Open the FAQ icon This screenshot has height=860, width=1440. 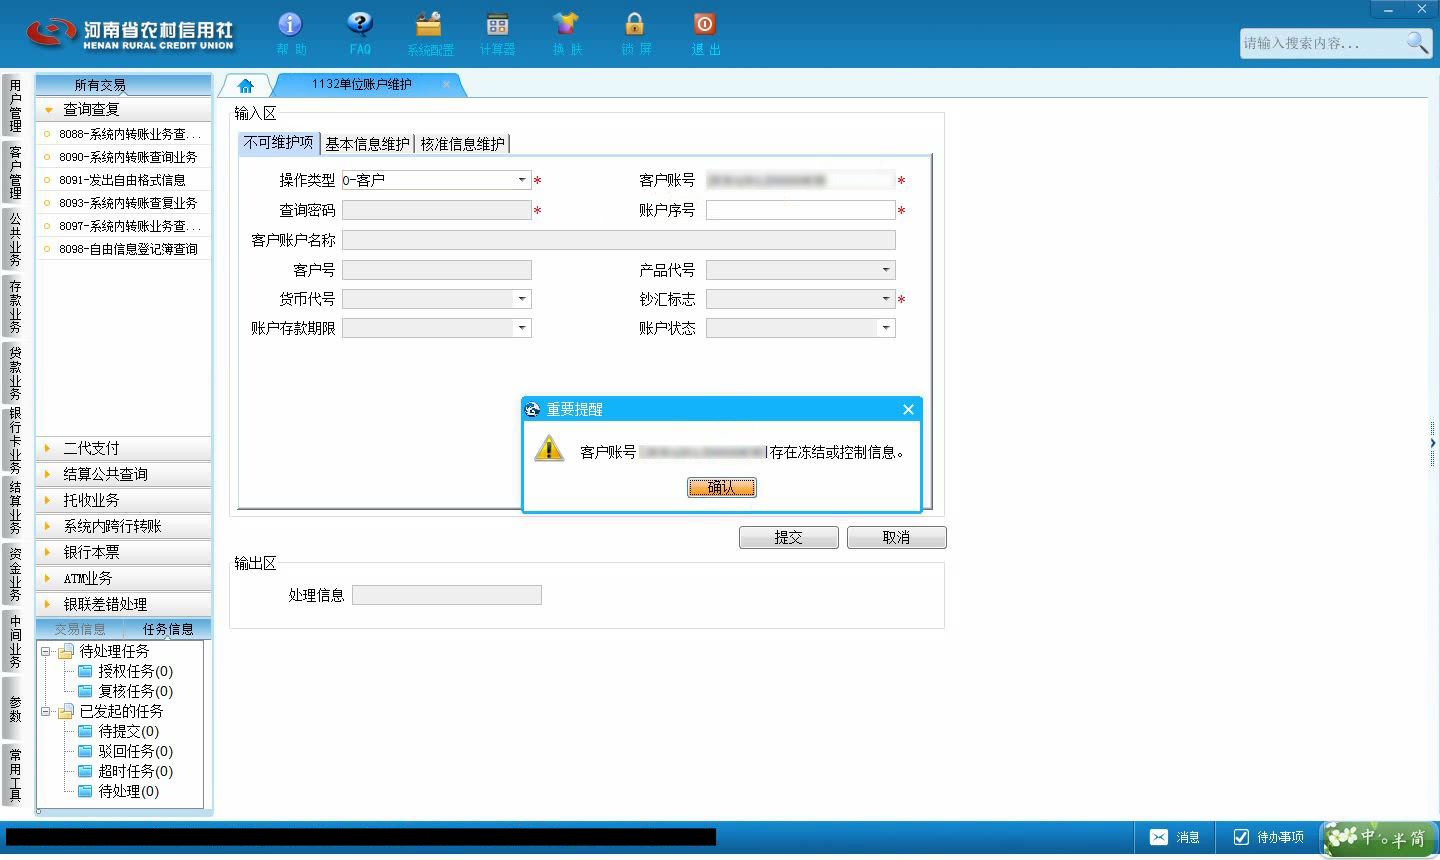360,33
